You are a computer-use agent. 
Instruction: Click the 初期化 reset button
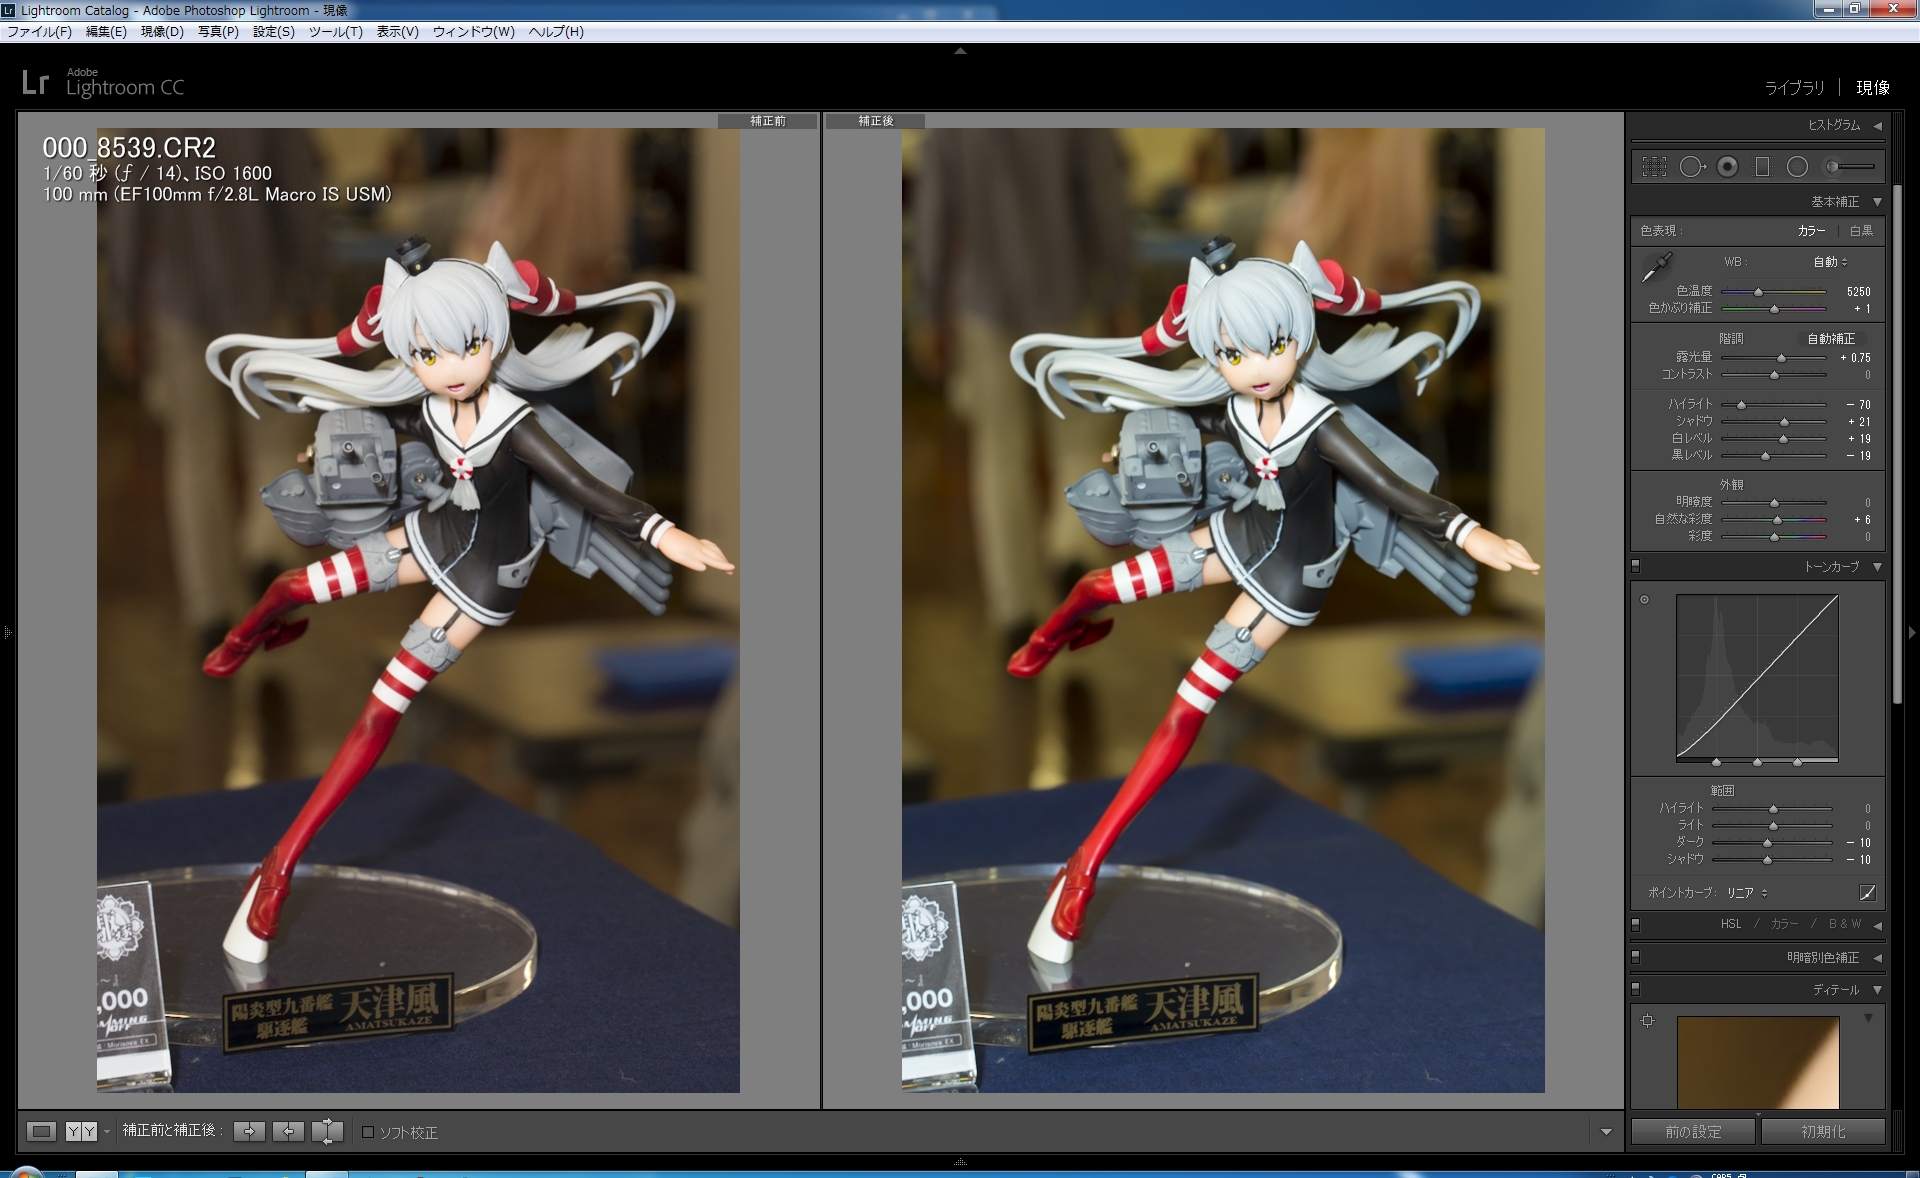pyautogui.click(x=1823, y=1132)
